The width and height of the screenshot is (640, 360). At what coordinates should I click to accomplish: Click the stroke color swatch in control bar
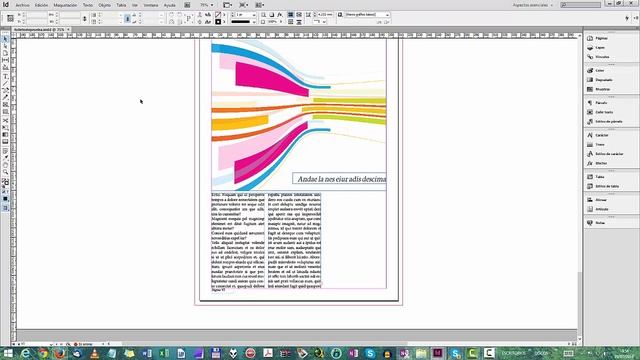[x=218, y=22]
